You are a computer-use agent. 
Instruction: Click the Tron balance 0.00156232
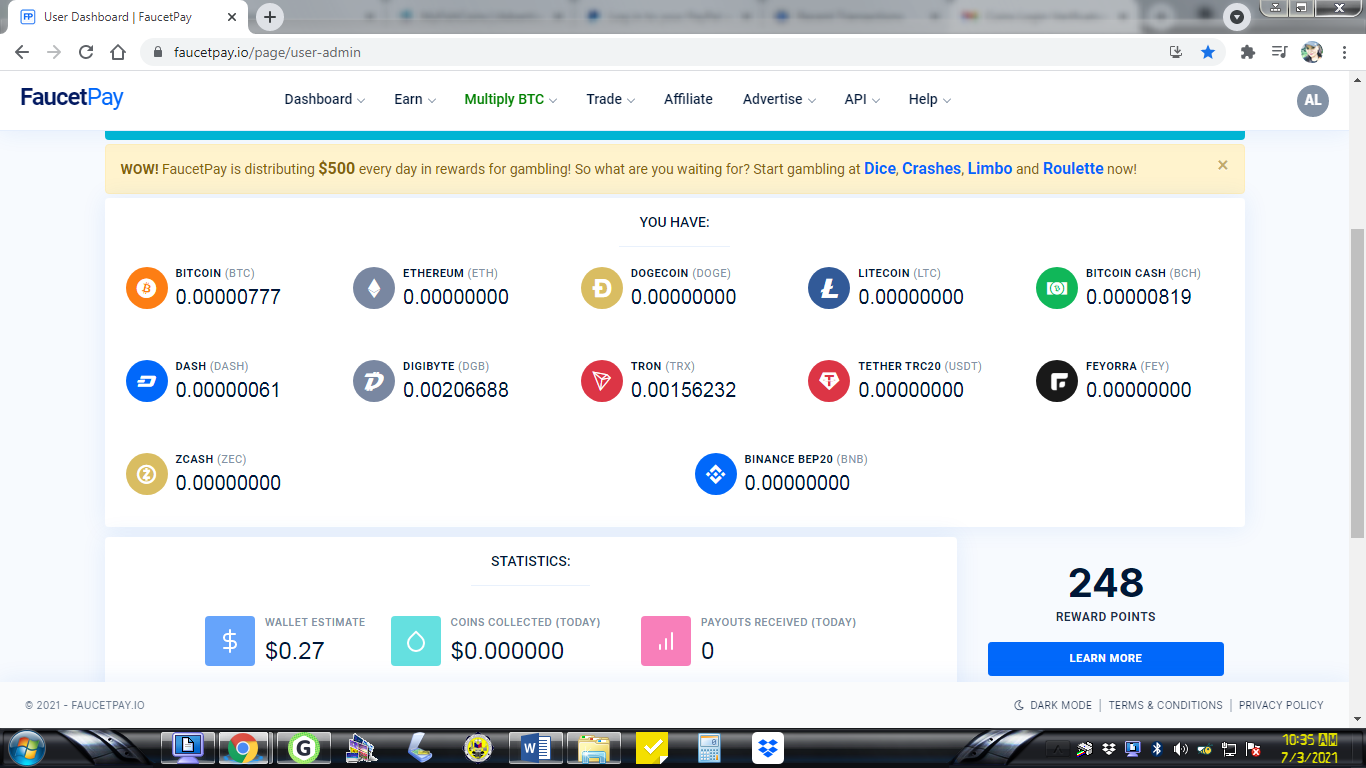point(684,390)
